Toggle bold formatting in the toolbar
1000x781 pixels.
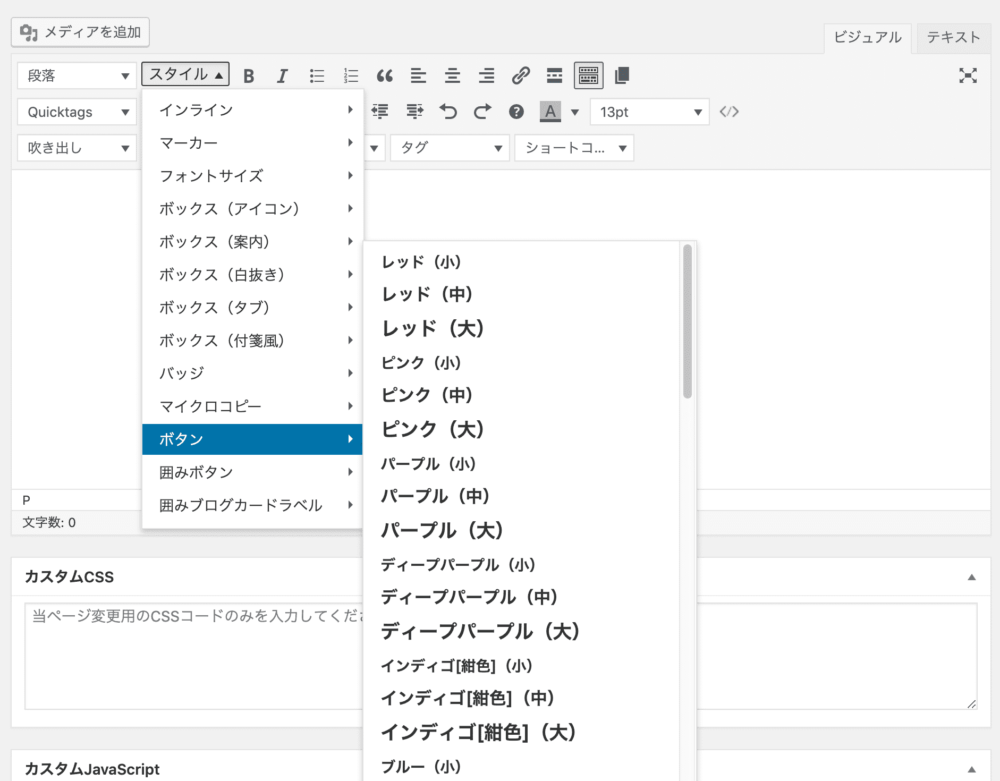point(249,75)
